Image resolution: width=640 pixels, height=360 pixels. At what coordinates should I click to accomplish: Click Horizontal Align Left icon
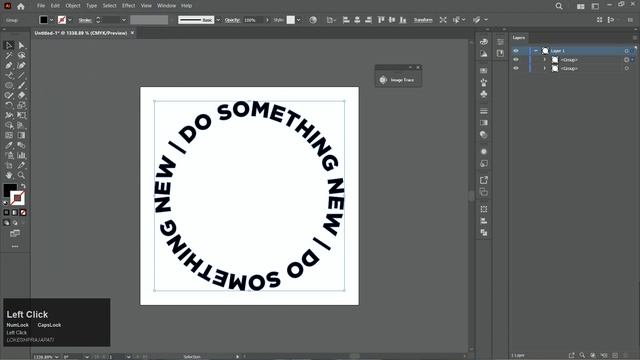click(346, 20)
